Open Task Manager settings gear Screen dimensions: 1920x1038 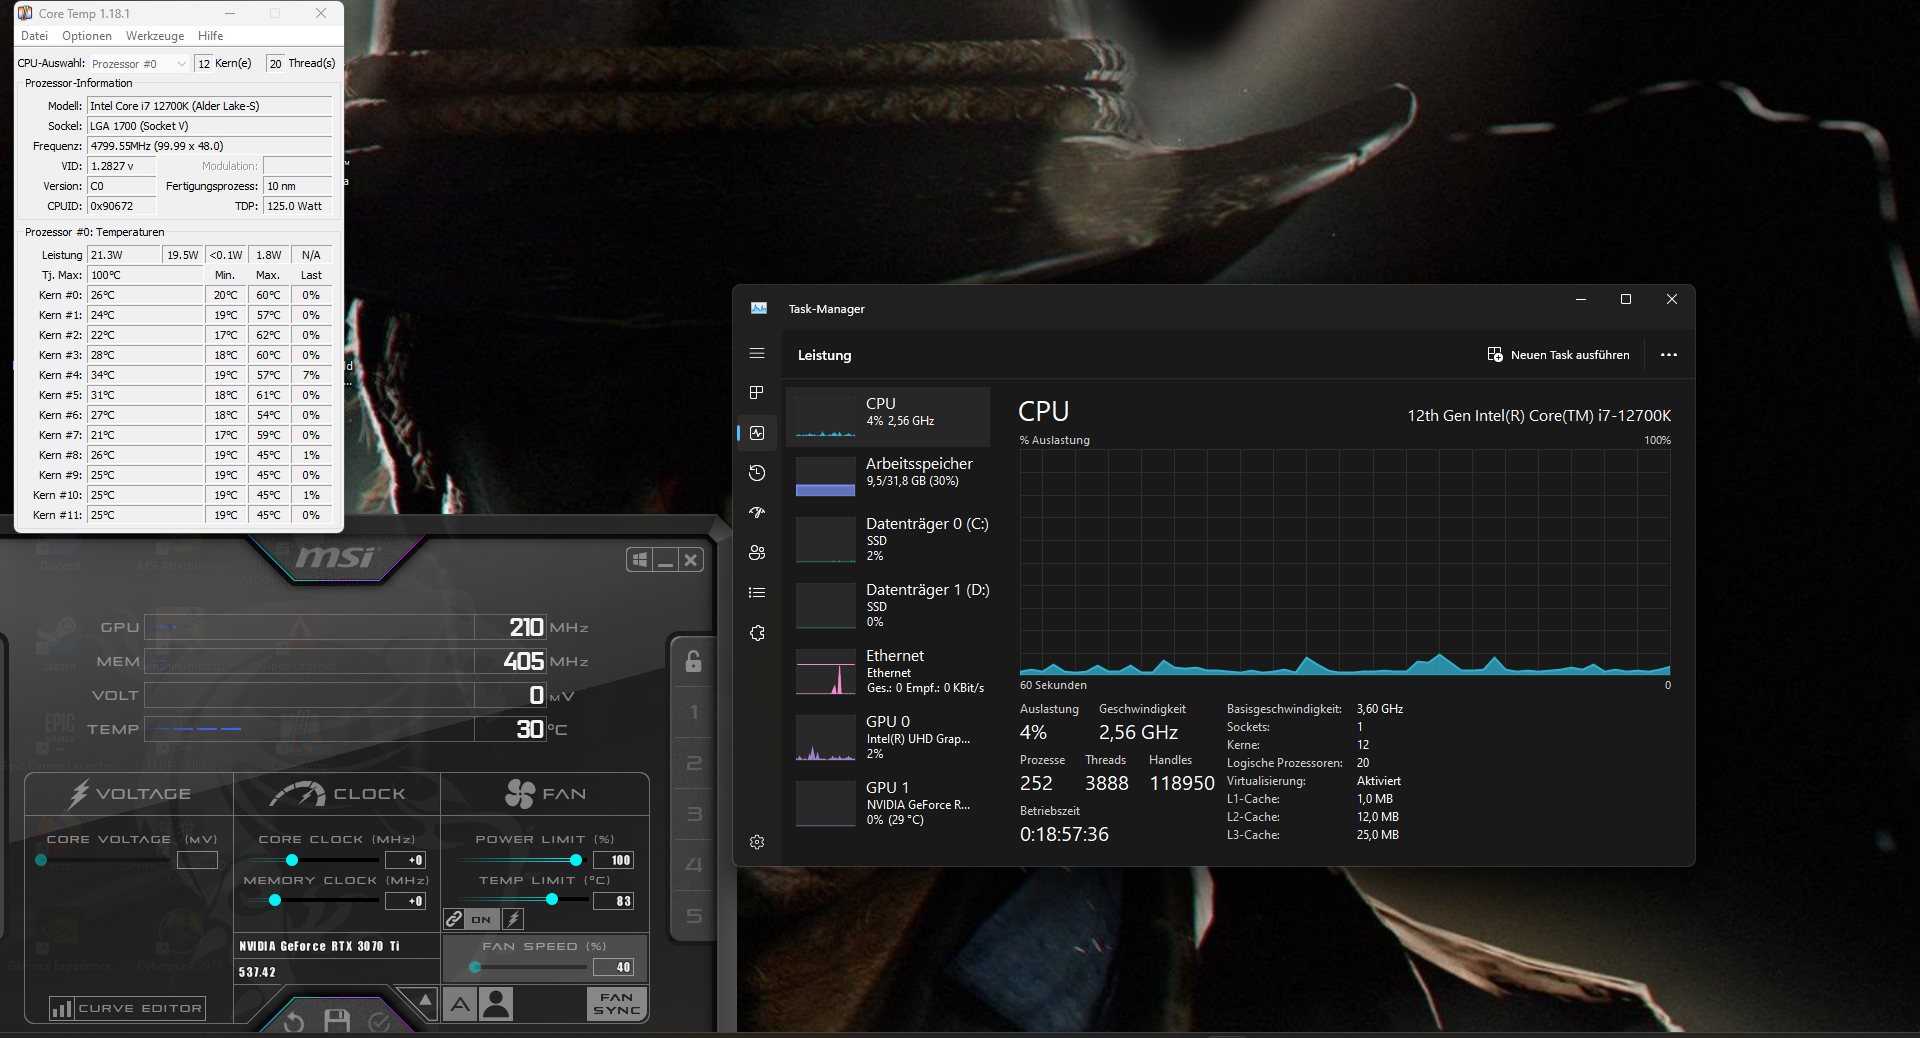point(757,842)
